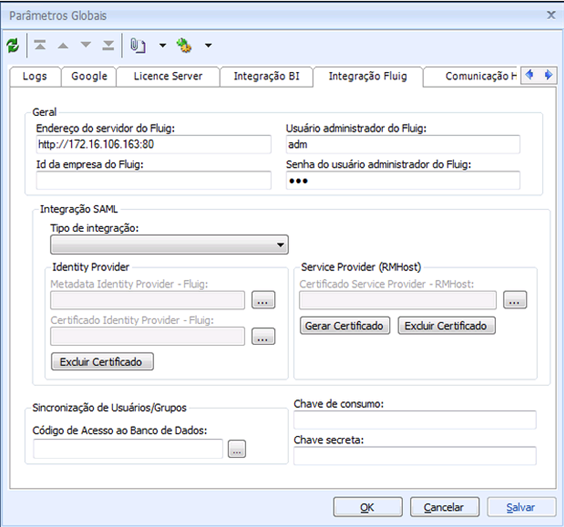Click the green refresh icon

pos(13,46)
